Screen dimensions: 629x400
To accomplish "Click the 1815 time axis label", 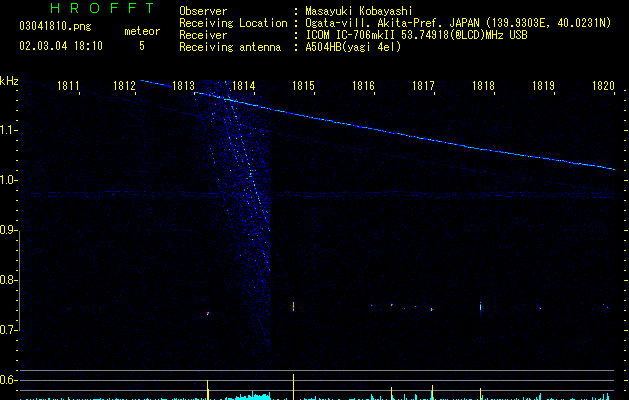I will coord(303,86).
